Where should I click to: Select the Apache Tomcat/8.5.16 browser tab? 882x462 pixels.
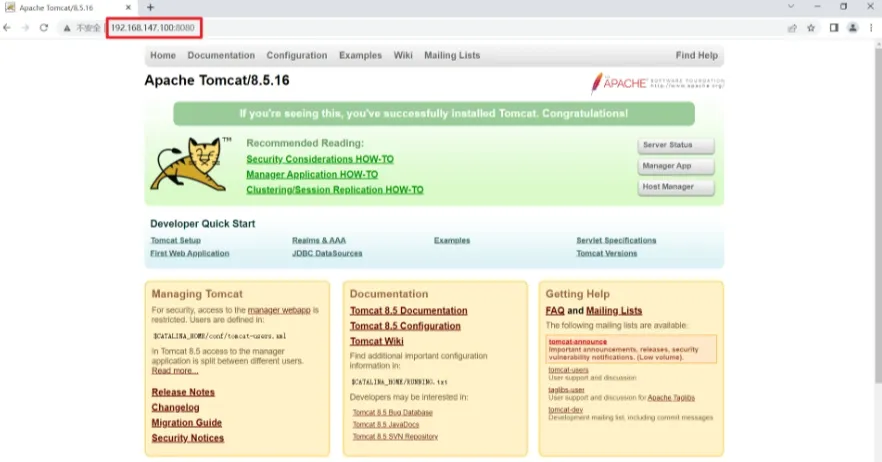coord(68,8)
